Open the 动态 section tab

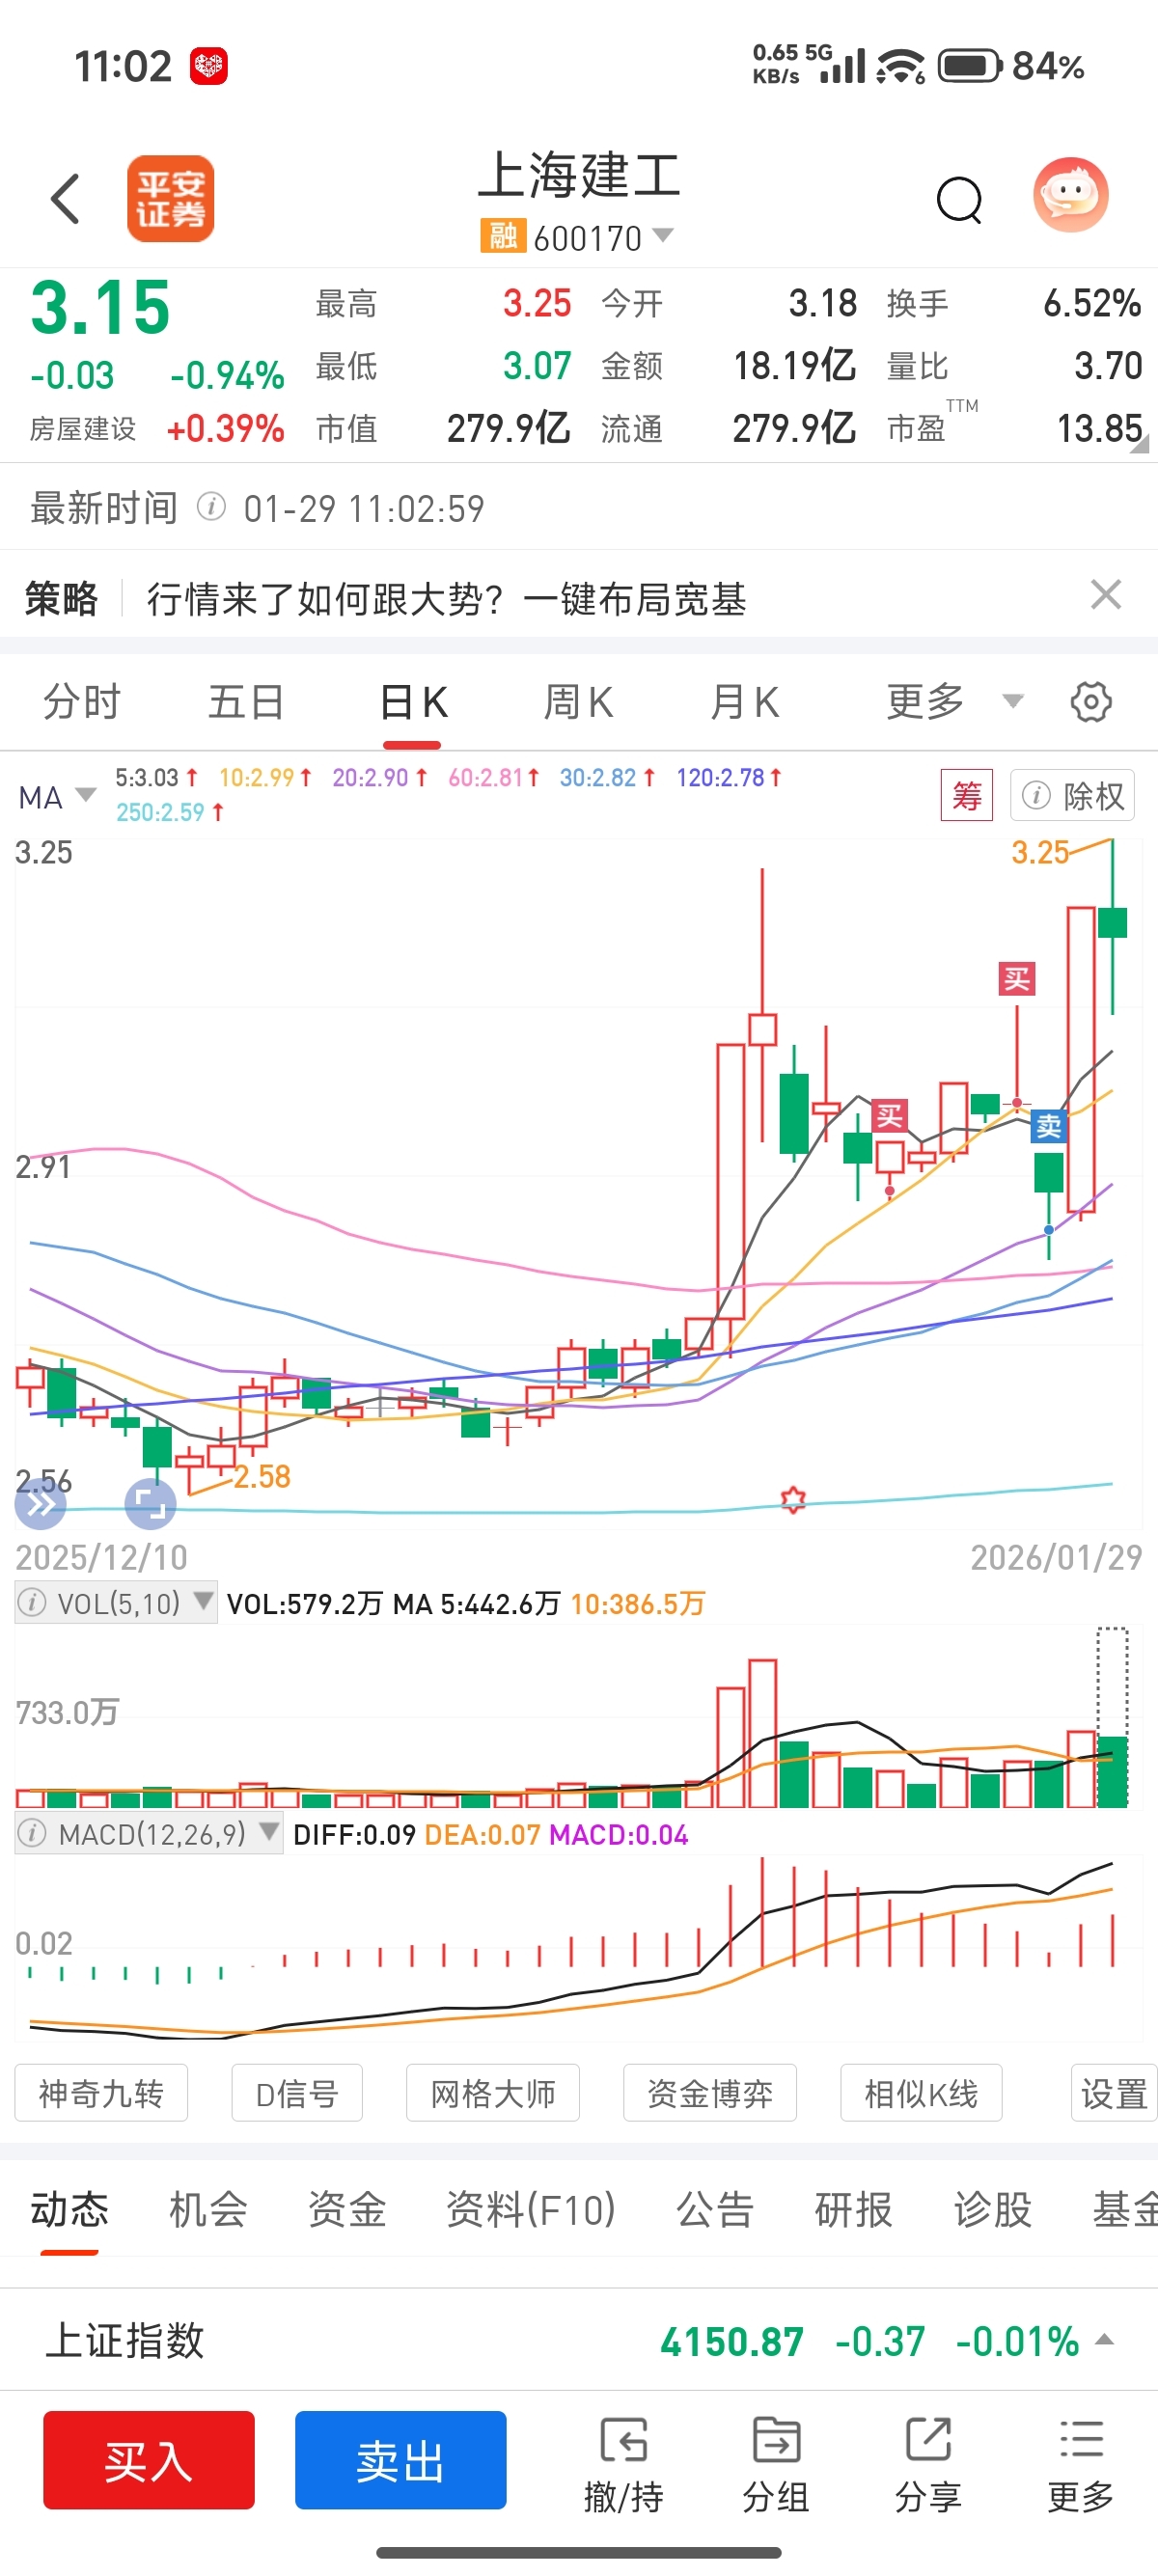point(69,2209)
